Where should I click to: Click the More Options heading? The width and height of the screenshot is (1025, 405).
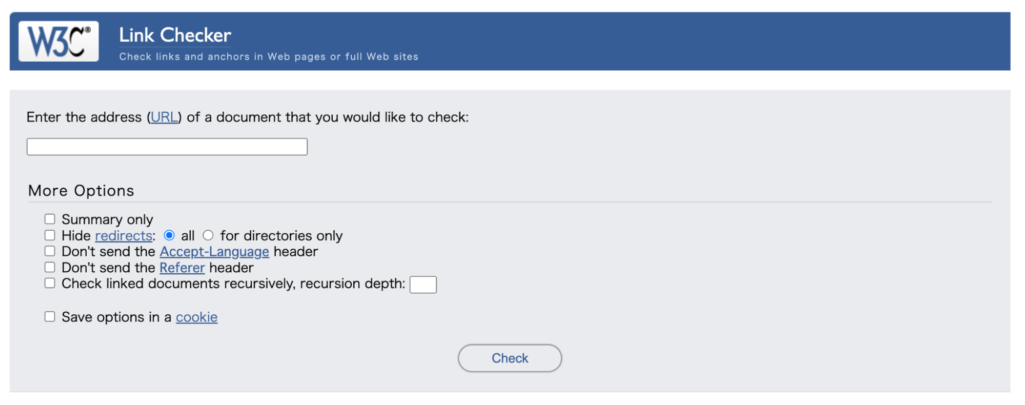pyautogui.click(x=81, y=190)
